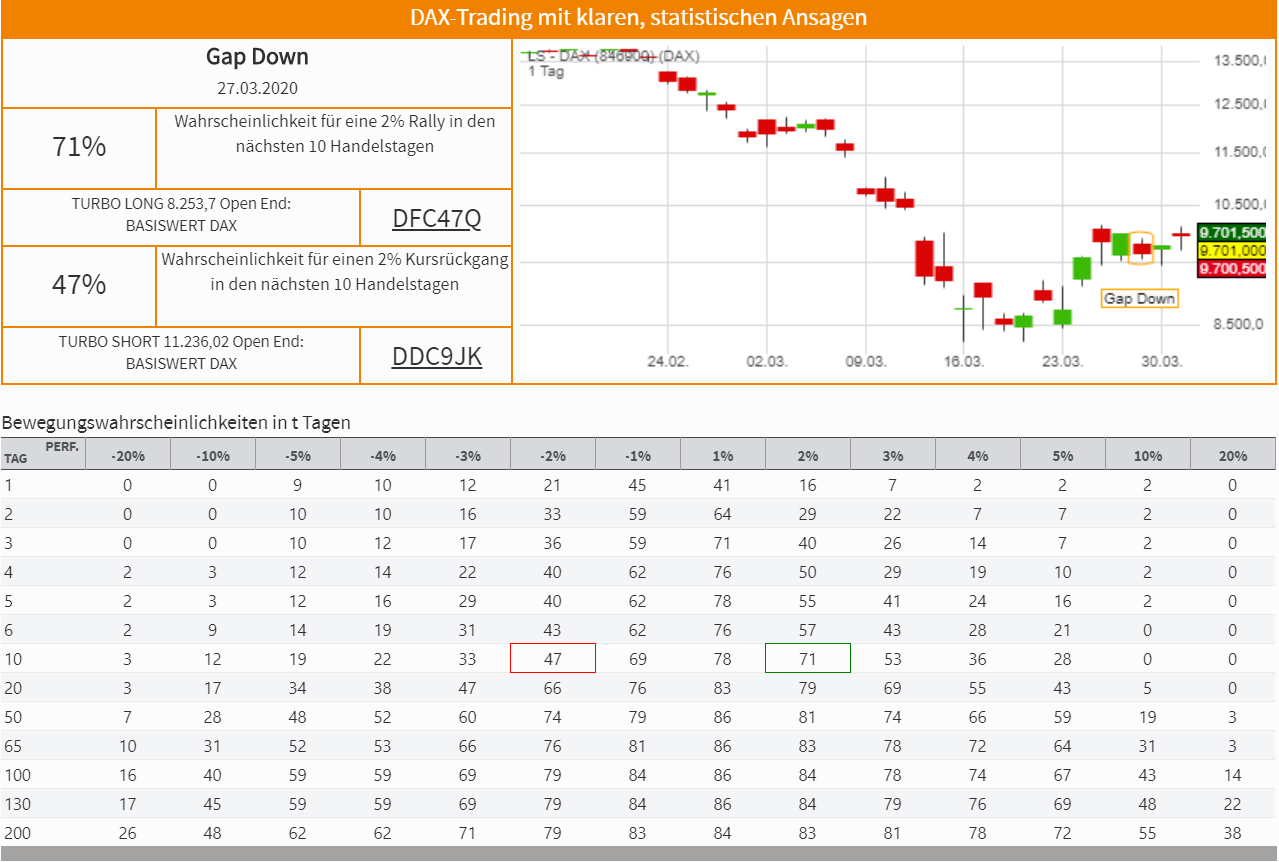The height and width of the screenshot is (862, 1279).
Task: Click the red 9.700,500 price tag
Action: click(x=1232, y=268)
